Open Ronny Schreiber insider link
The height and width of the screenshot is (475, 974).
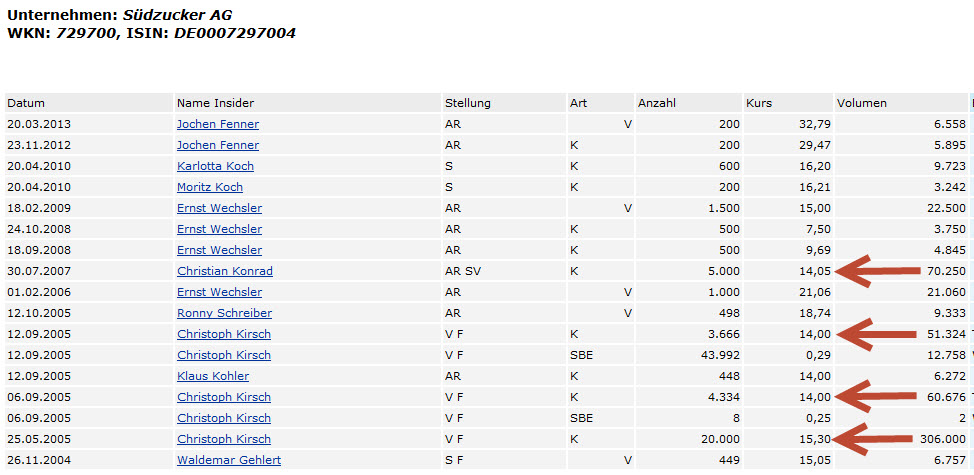click(x=224, y=313)
